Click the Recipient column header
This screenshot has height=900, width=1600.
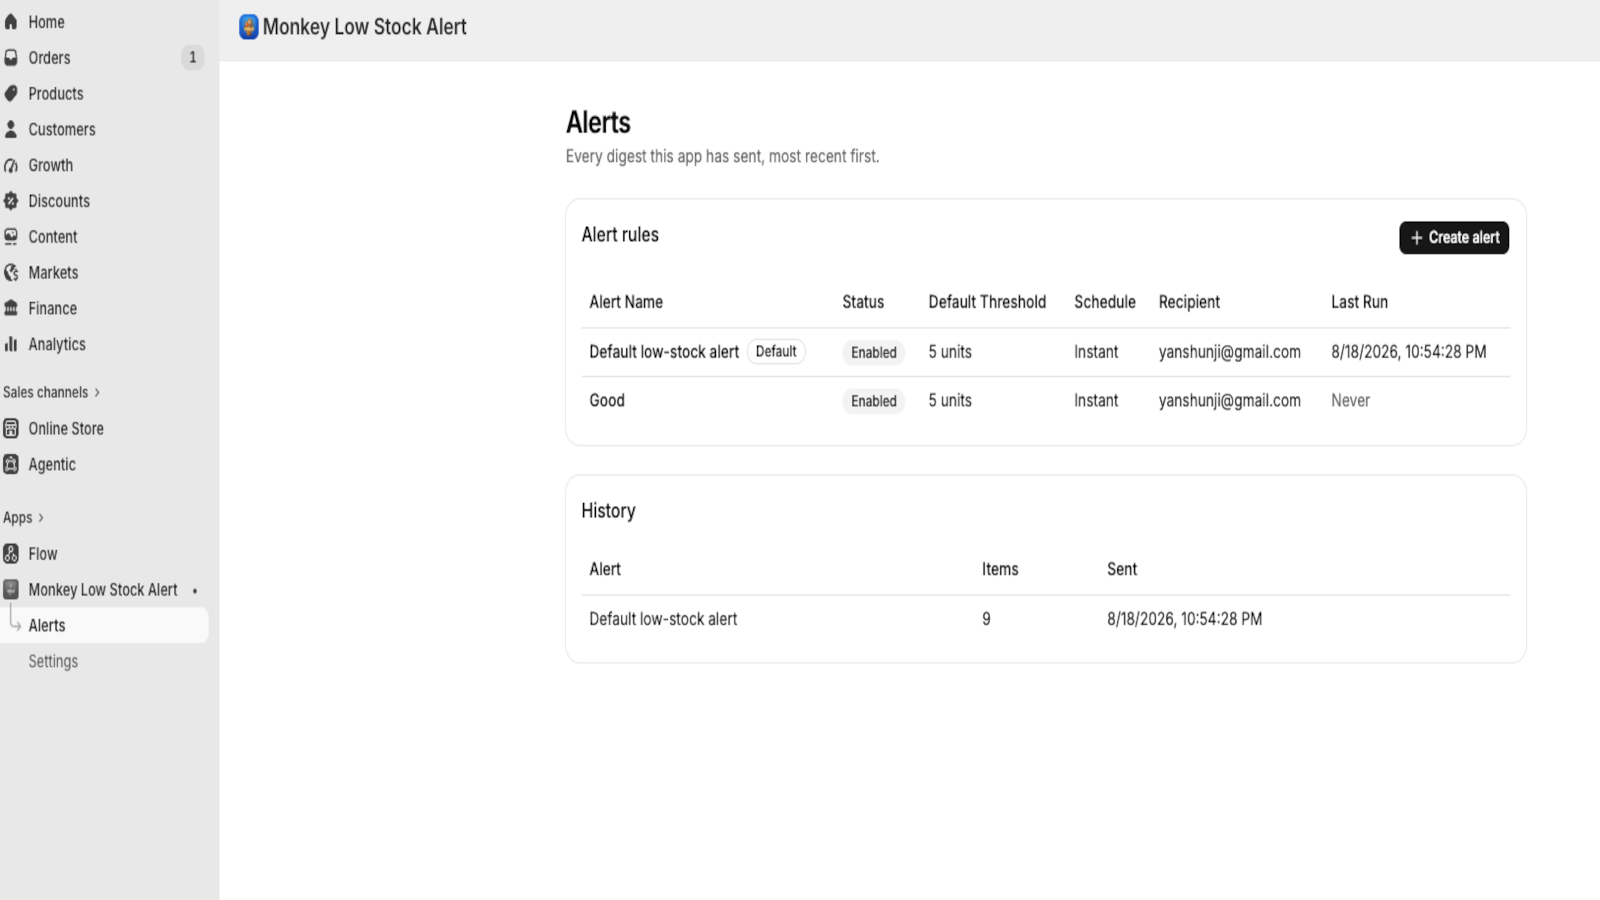pos(1189,302)
